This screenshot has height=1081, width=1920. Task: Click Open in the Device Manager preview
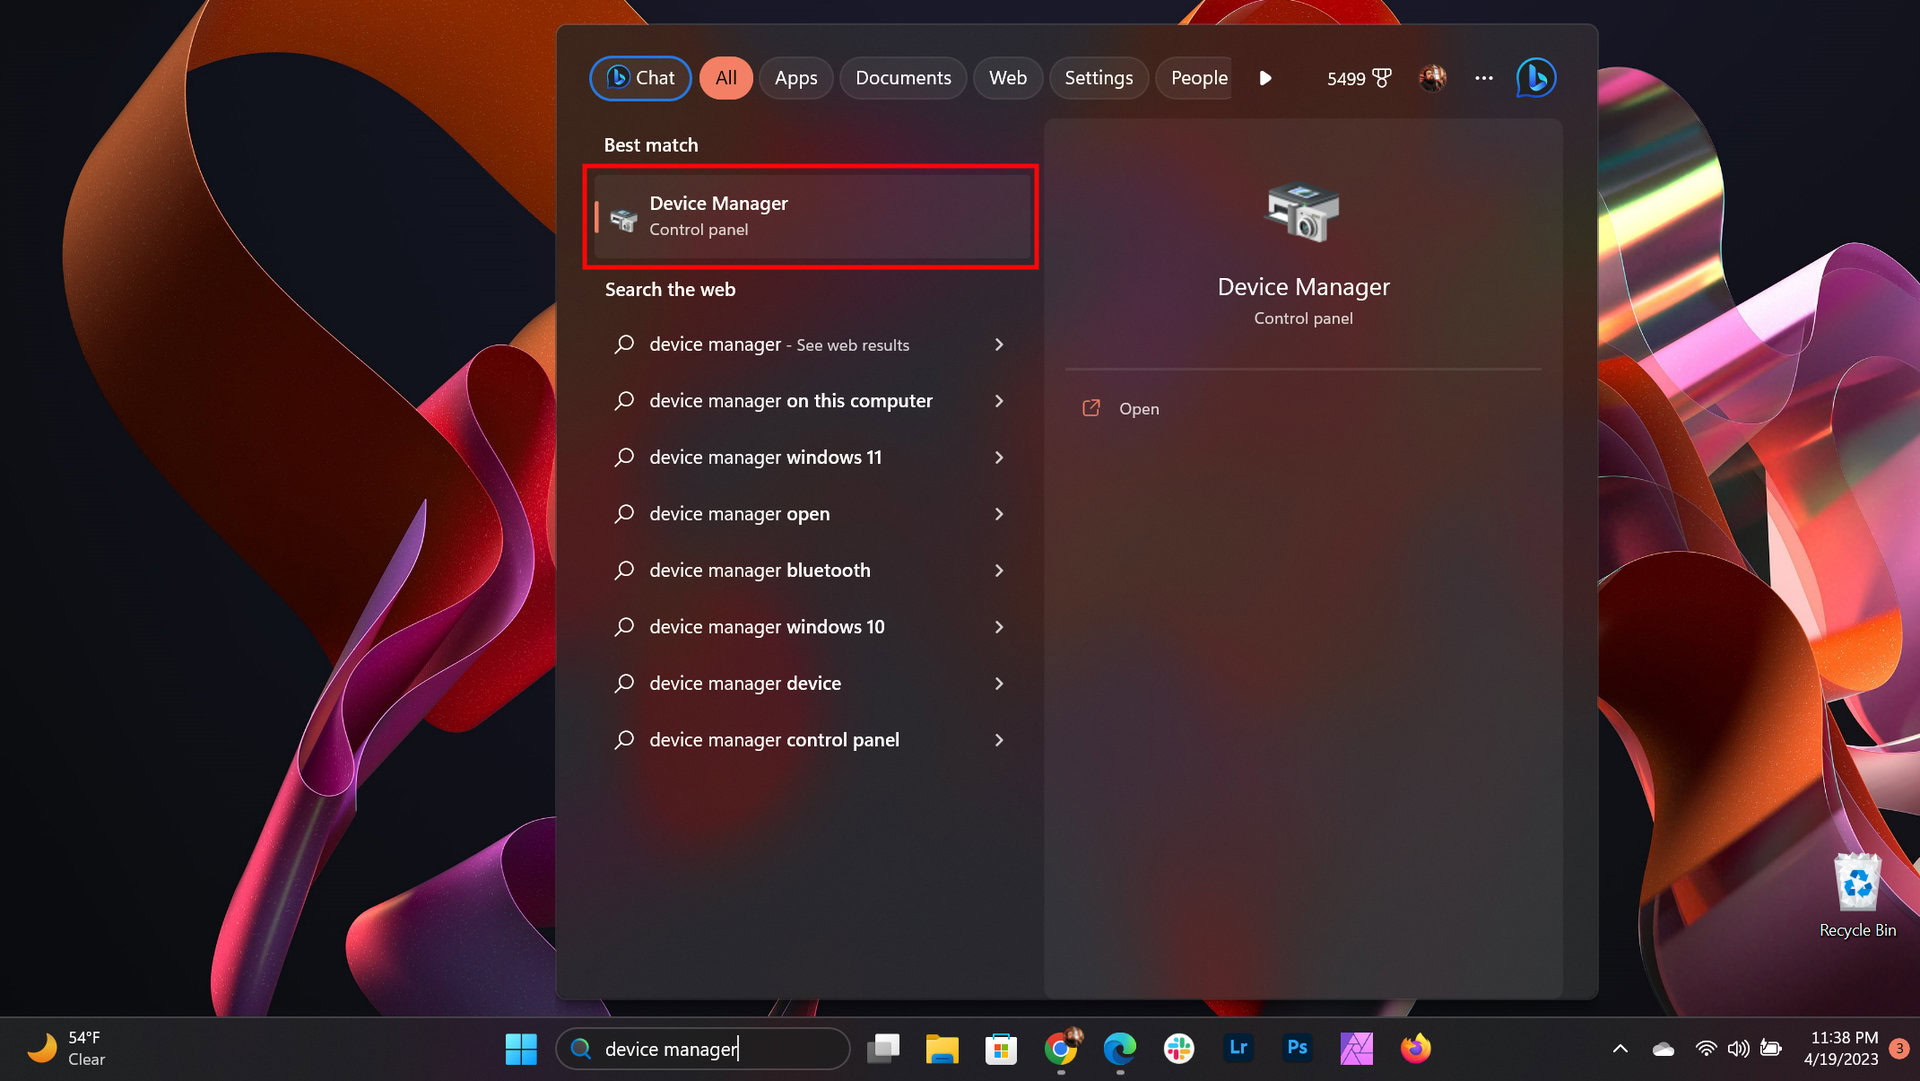point(1138,409)
